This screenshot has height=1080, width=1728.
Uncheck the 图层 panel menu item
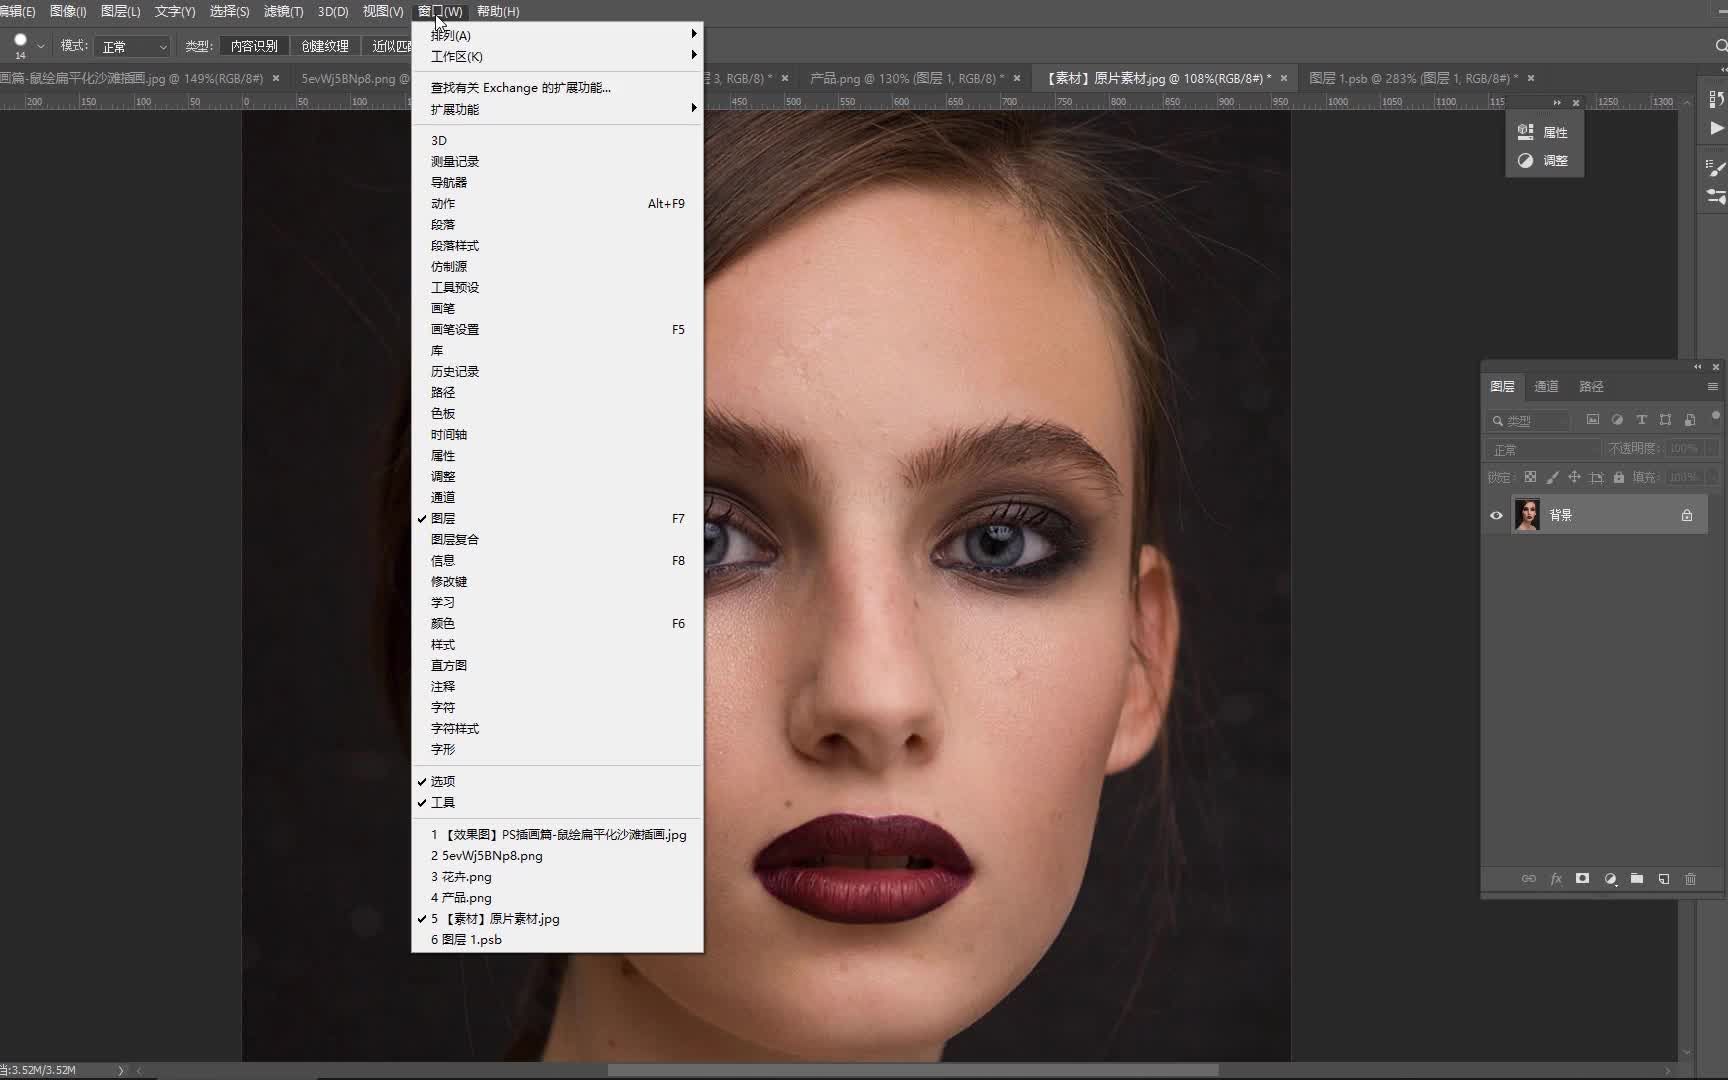coord(443,519)
